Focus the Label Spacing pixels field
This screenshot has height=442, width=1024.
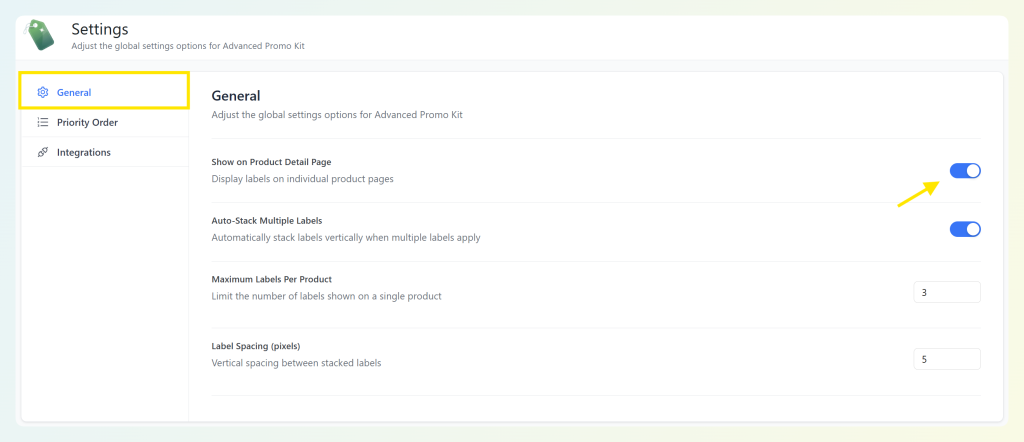click(x=947, y=359)
